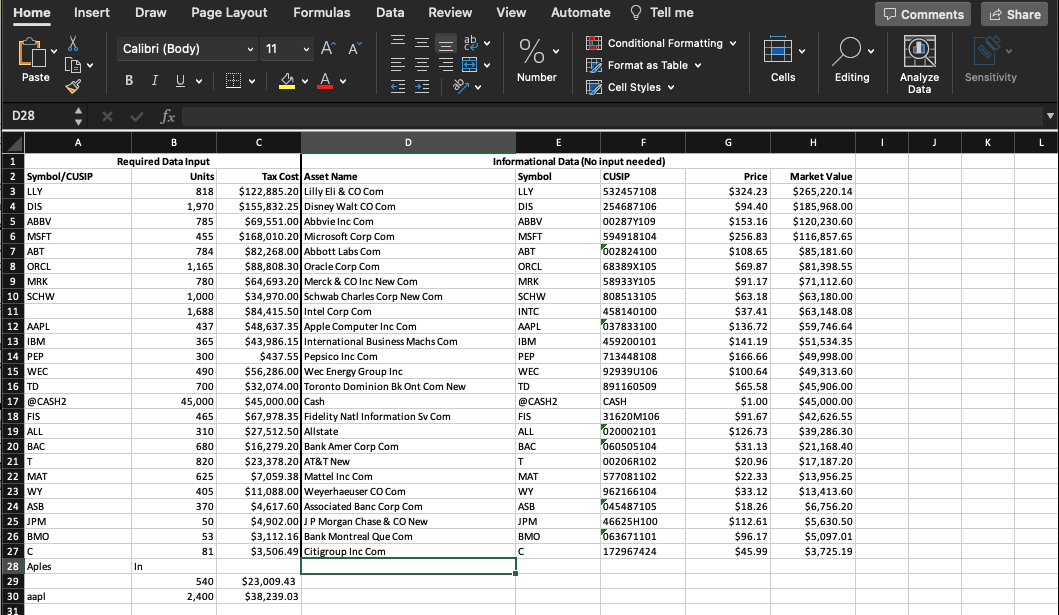This screenshot has width=1059, height=615.
Task: Click inside the formula bar
Action: point(611,116)
